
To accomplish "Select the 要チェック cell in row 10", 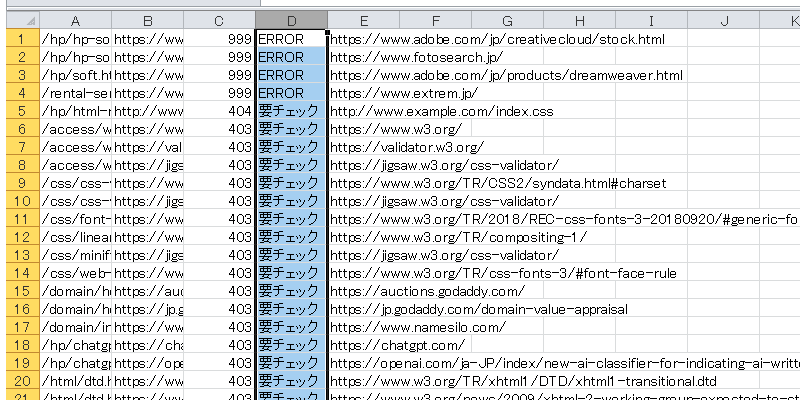I will pos(291,201).
